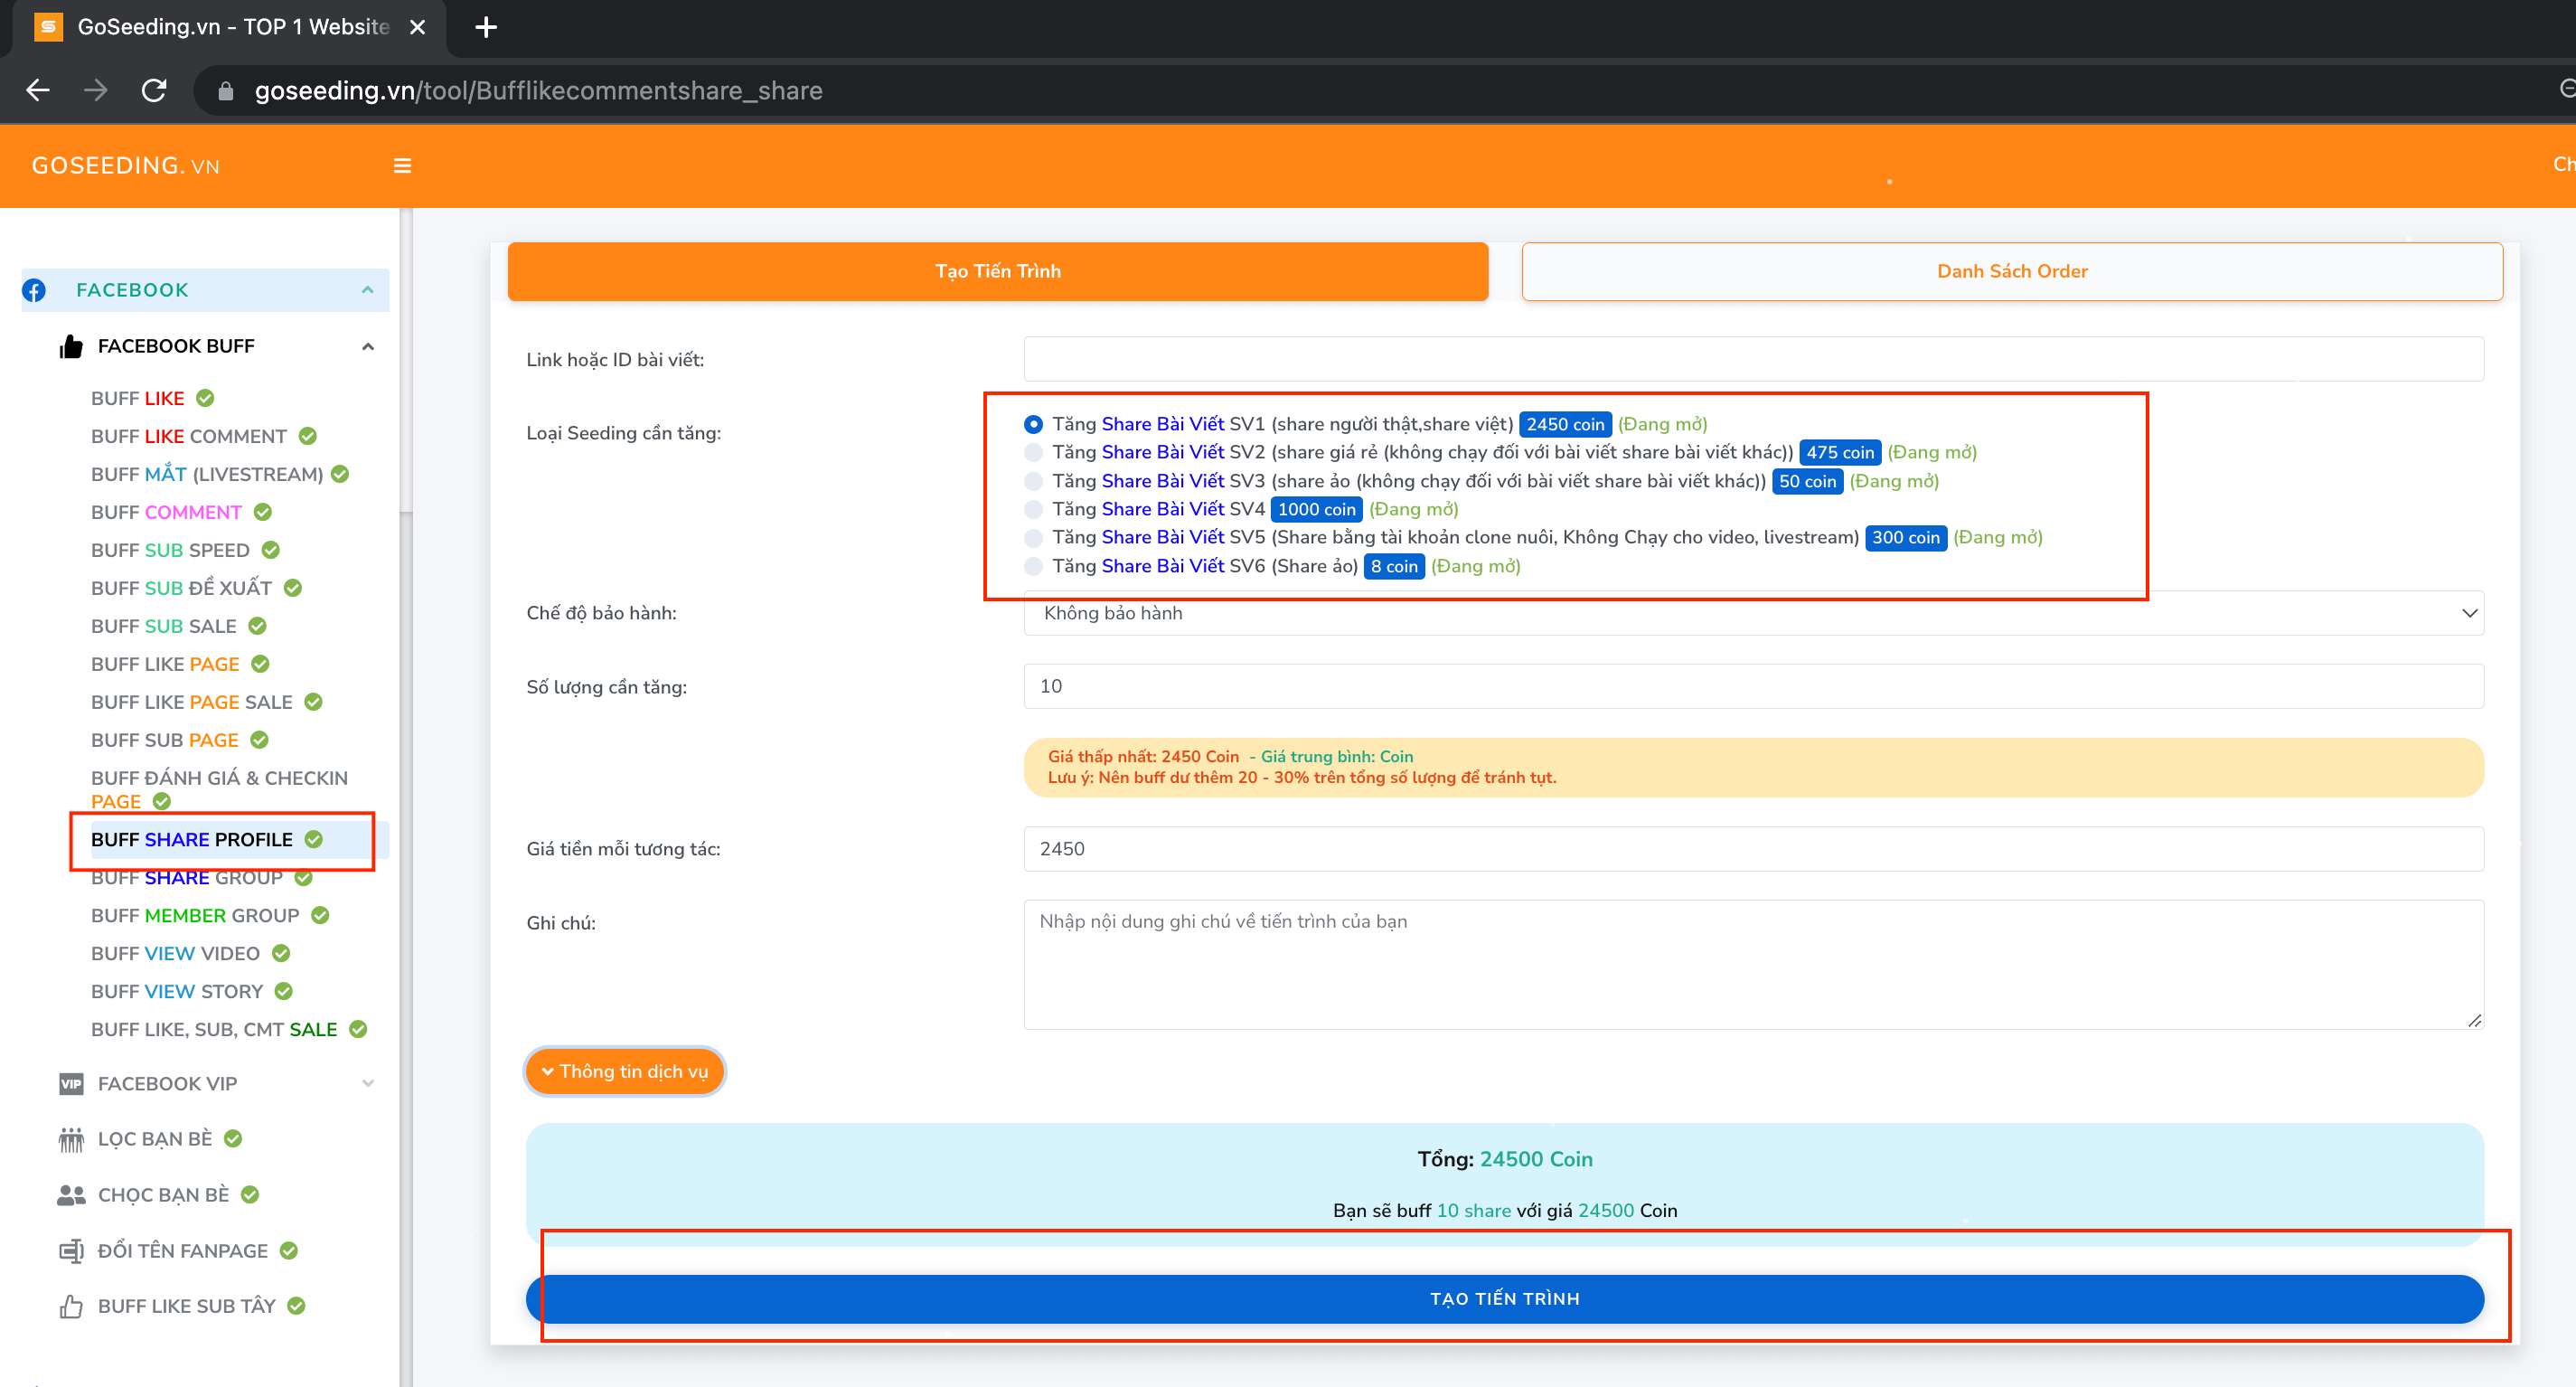Select Share Bài Viết SV5 radio option
Viewport: 2576px width, 1387px height.
1033,538
